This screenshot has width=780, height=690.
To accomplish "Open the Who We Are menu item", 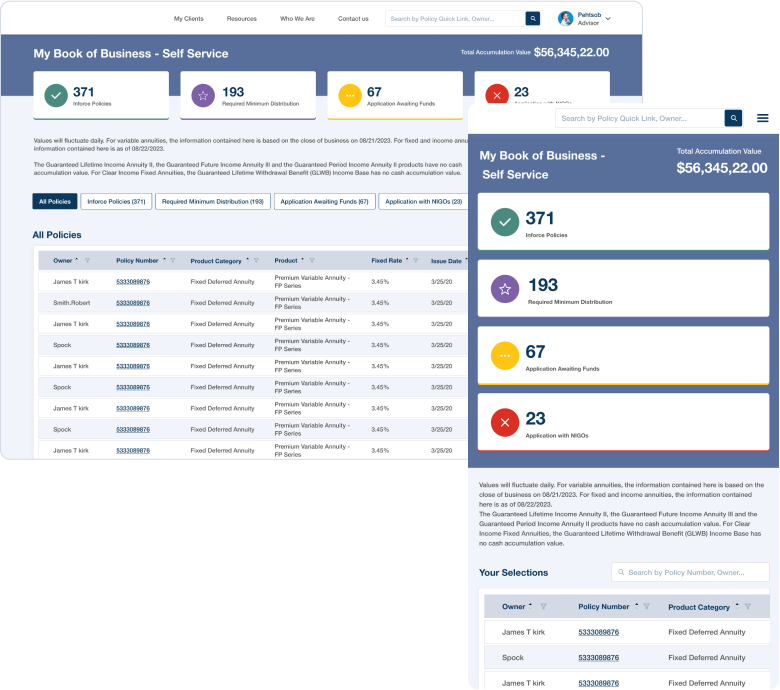I will [297, 19].
